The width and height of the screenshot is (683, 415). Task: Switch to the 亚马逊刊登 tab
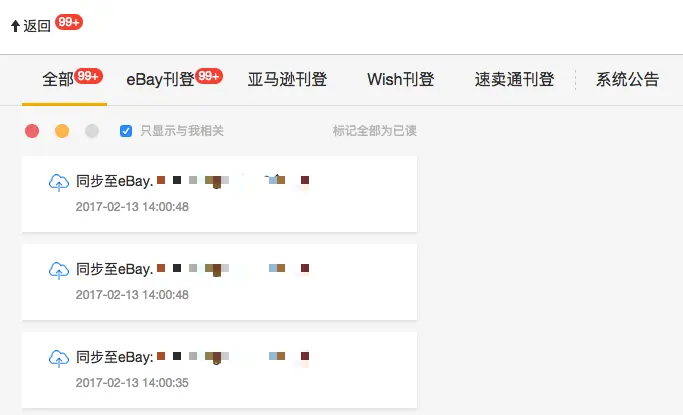click(287, 80)
